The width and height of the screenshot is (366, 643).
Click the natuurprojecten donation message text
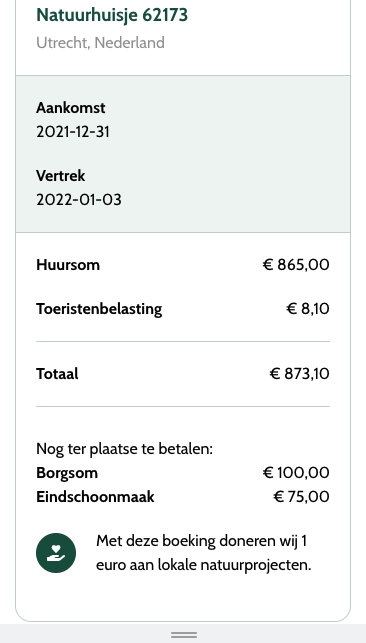pyautogui.click(x=204, y=553)
